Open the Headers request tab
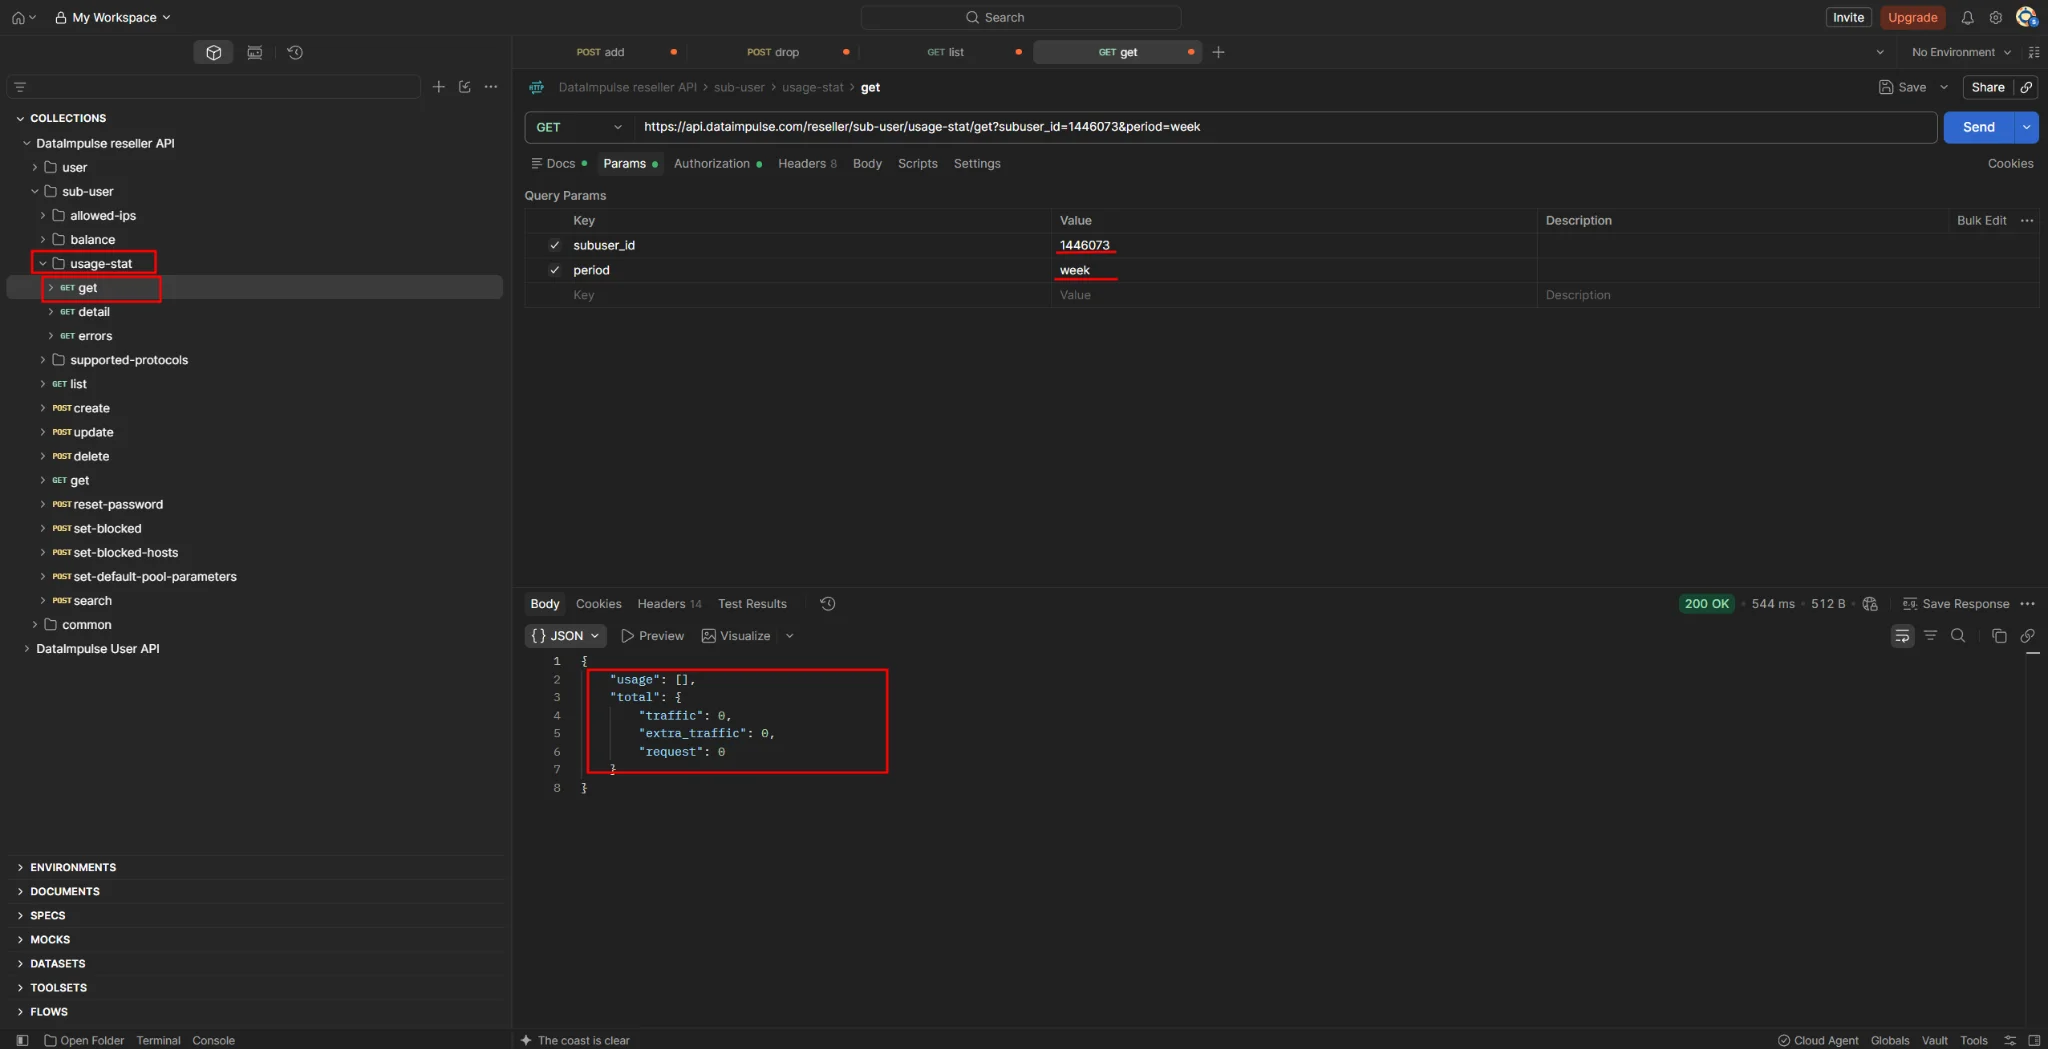Image resolution: width=2048 pixels, height=1049 pixels. 808,164
